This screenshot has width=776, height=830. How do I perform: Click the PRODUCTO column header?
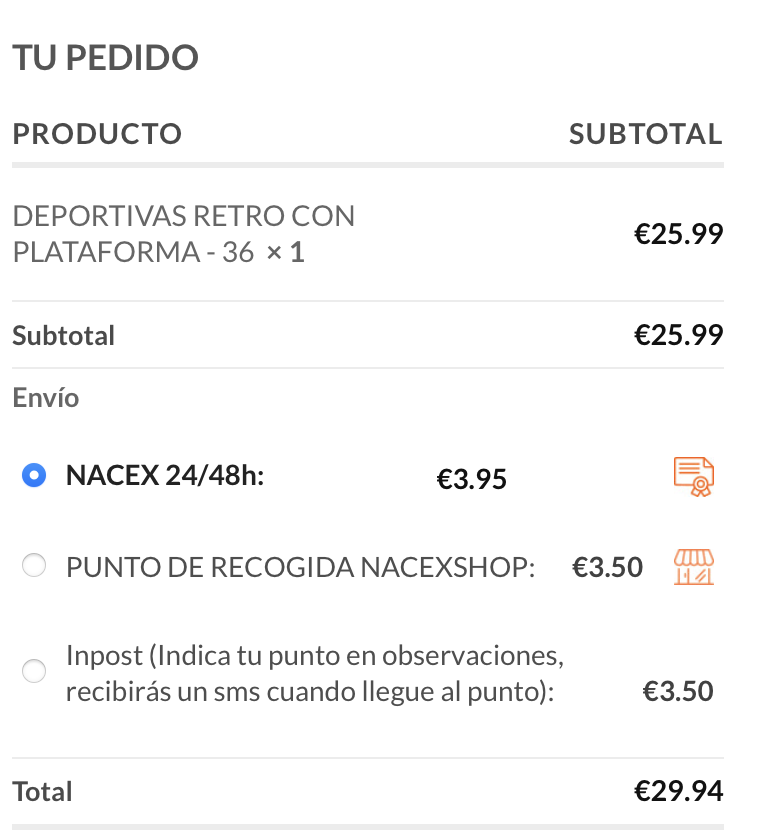click(x=97, y=134)
